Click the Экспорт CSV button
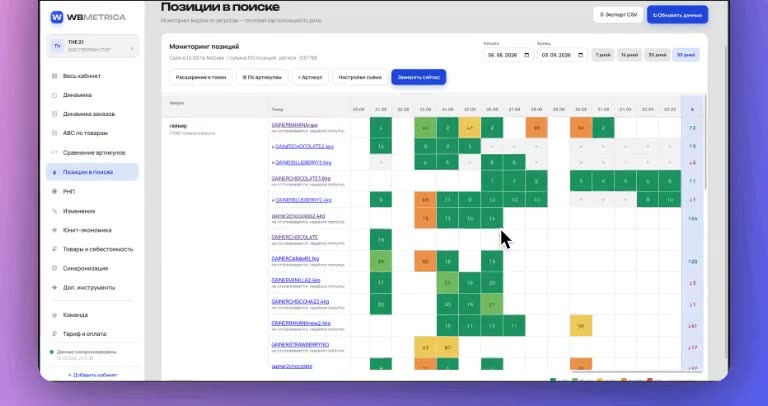This screenshot has height=406, width=768. (618, 15)
